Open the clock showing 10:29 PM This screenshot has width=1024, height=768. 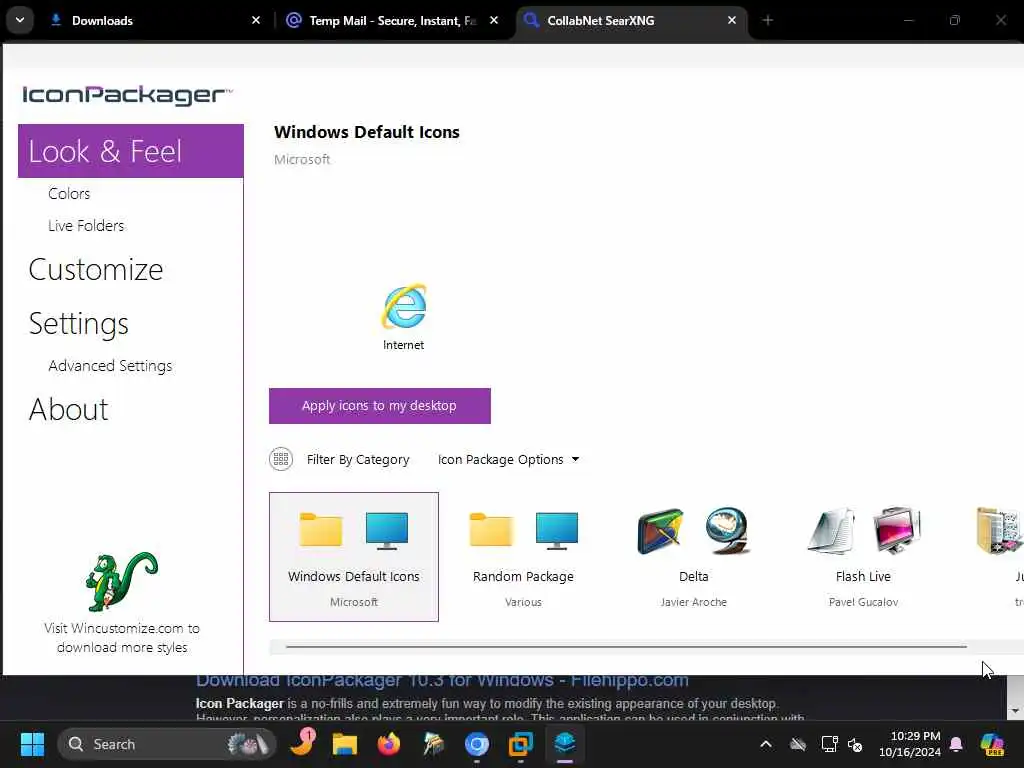coord(910,744)
